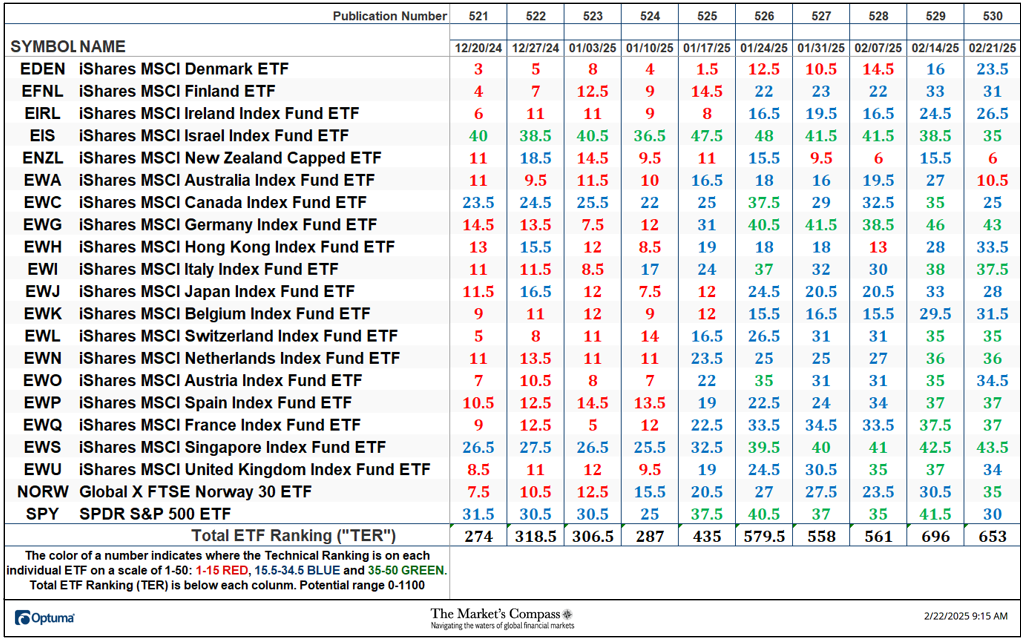Select the TER value 696 cell
Screen dimensions: 1021x639
(935, 536)
